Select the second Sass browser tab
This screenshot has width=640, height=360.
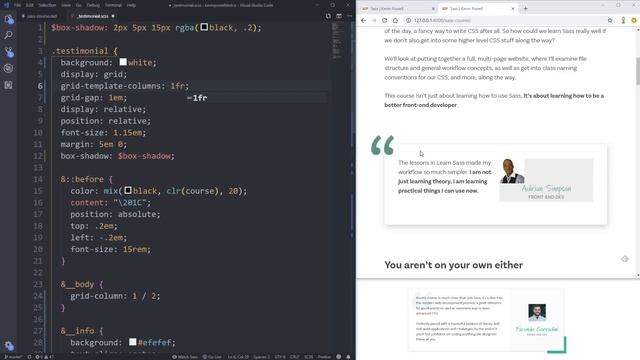click(478, 9)
